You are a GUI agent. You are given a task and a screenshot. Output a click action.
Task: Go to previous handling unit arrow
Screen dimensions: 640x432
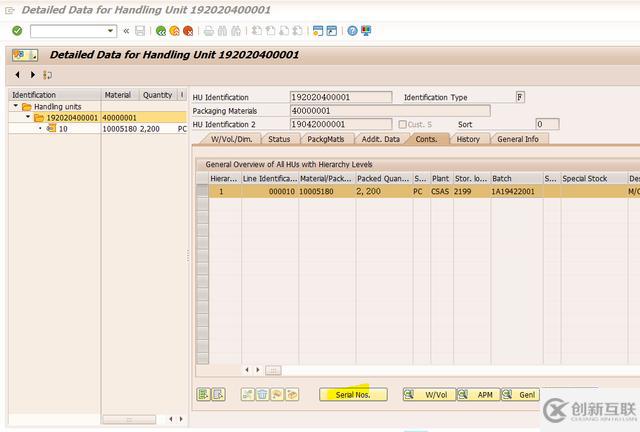click(x=18, y=75)
